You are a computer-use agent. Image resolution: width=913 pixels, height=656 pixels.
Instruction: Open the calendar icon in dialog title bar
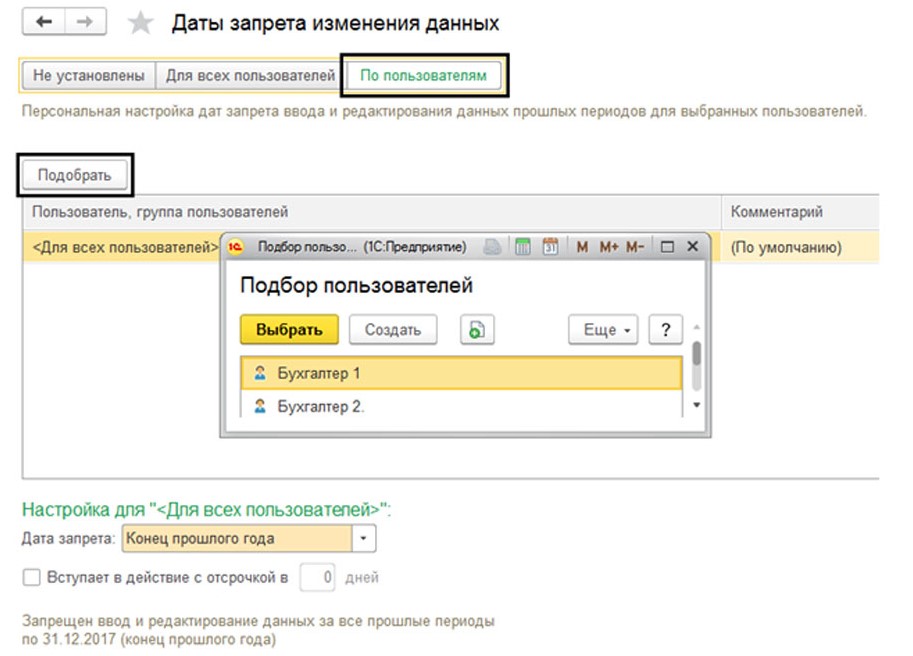[550, 247]
